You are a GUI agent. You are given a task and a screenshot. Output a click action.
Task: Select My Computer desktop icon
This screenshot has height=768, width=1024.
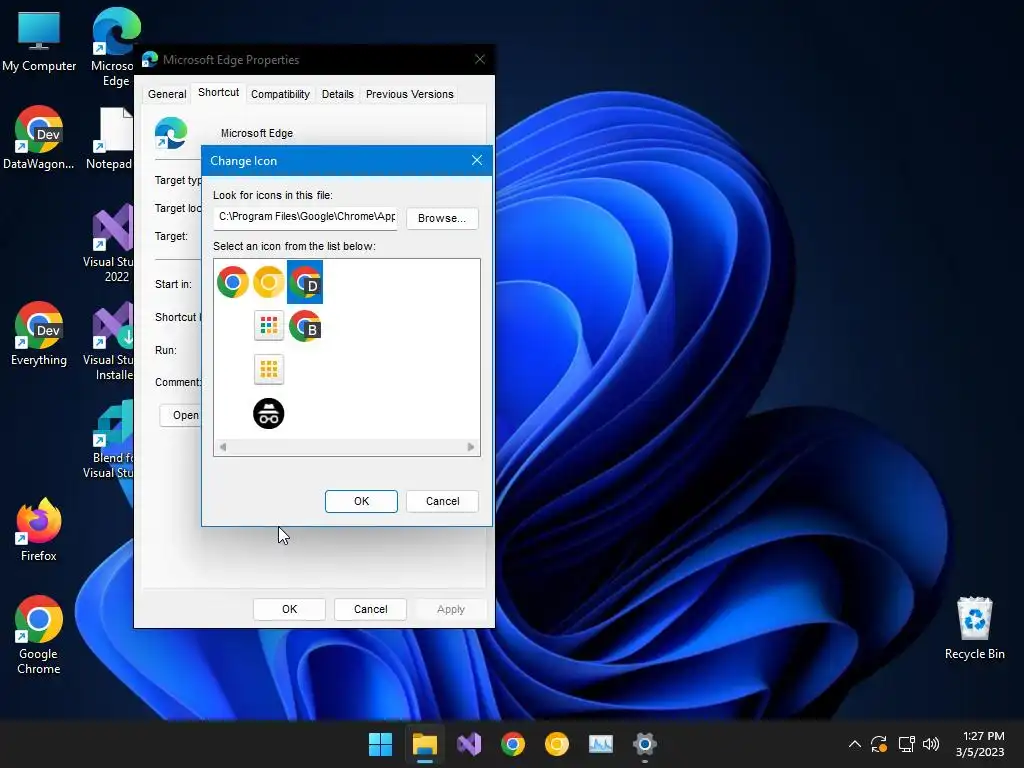pos(39,40)
